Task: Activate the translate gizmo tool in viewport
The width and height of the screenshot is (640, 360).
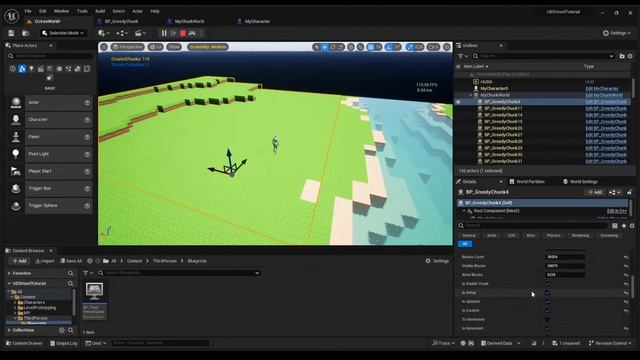Action: pyautogui.click(x=325, y=47)
